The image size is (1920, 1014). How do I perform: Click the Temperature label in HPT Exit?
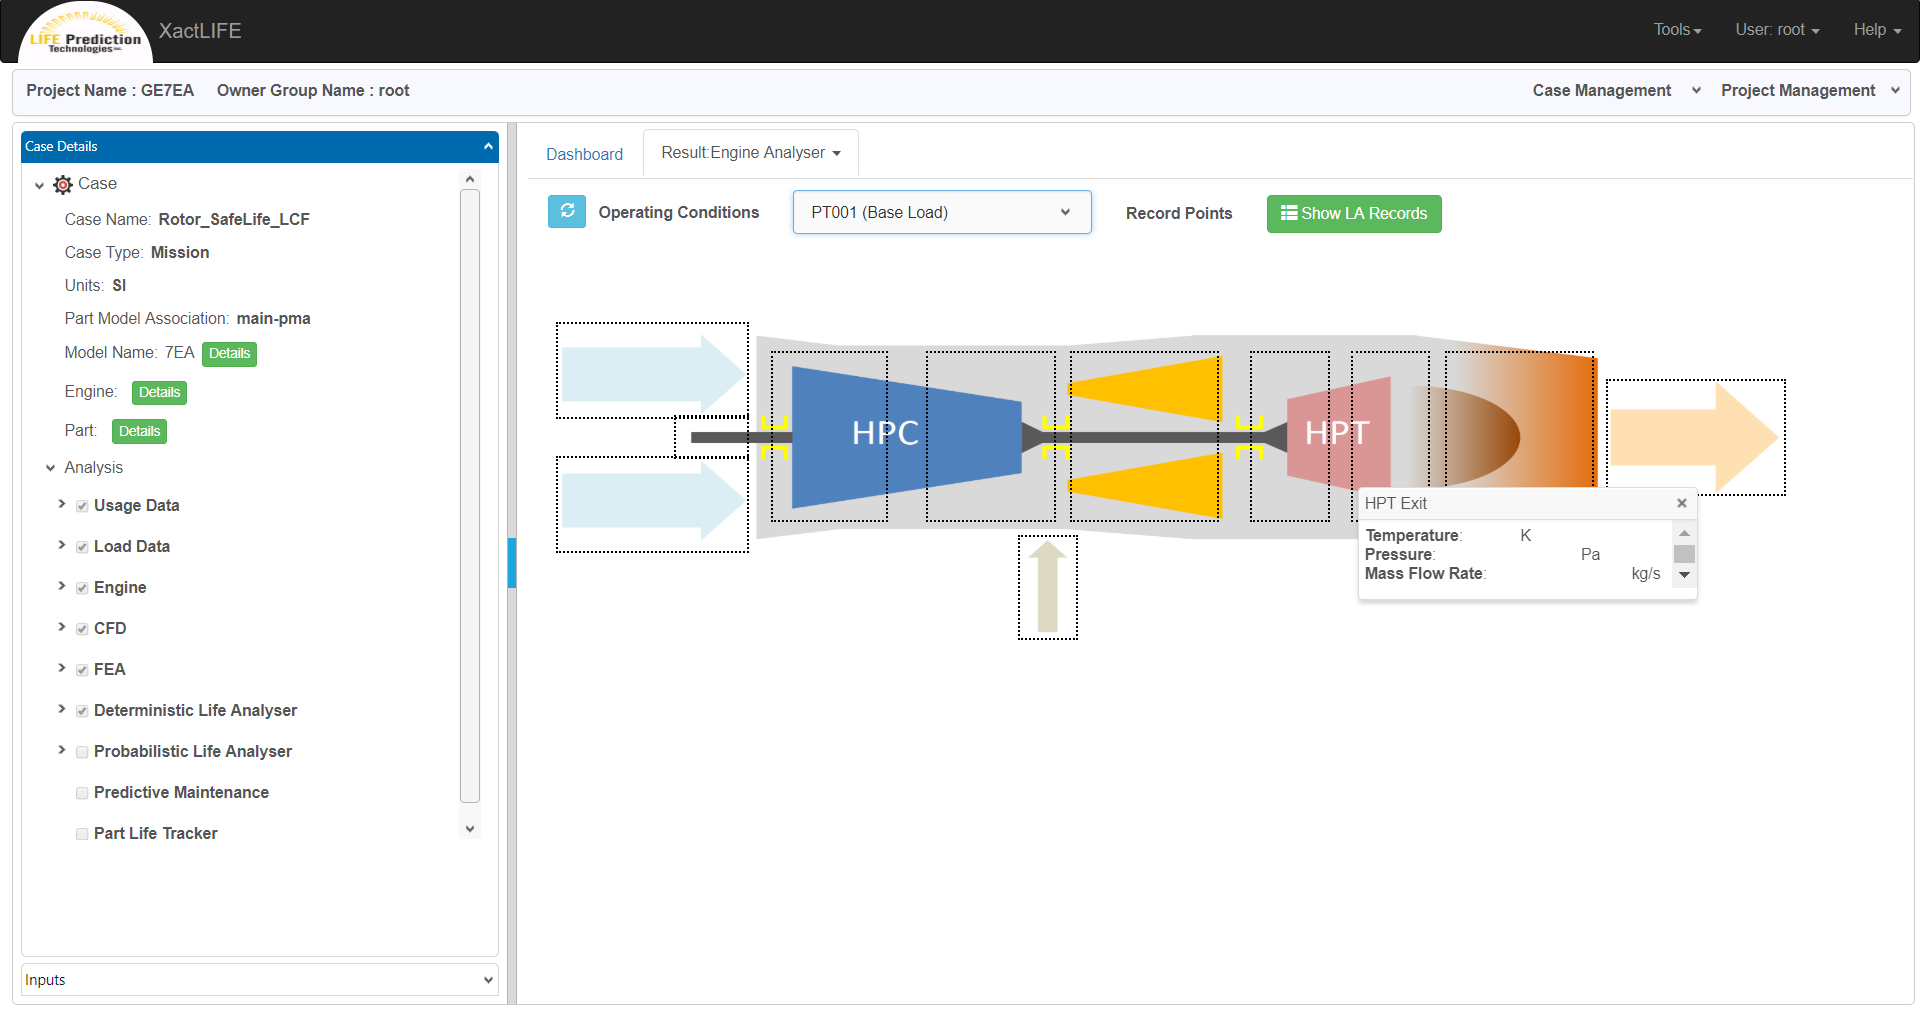click(x=1413, y=536)
